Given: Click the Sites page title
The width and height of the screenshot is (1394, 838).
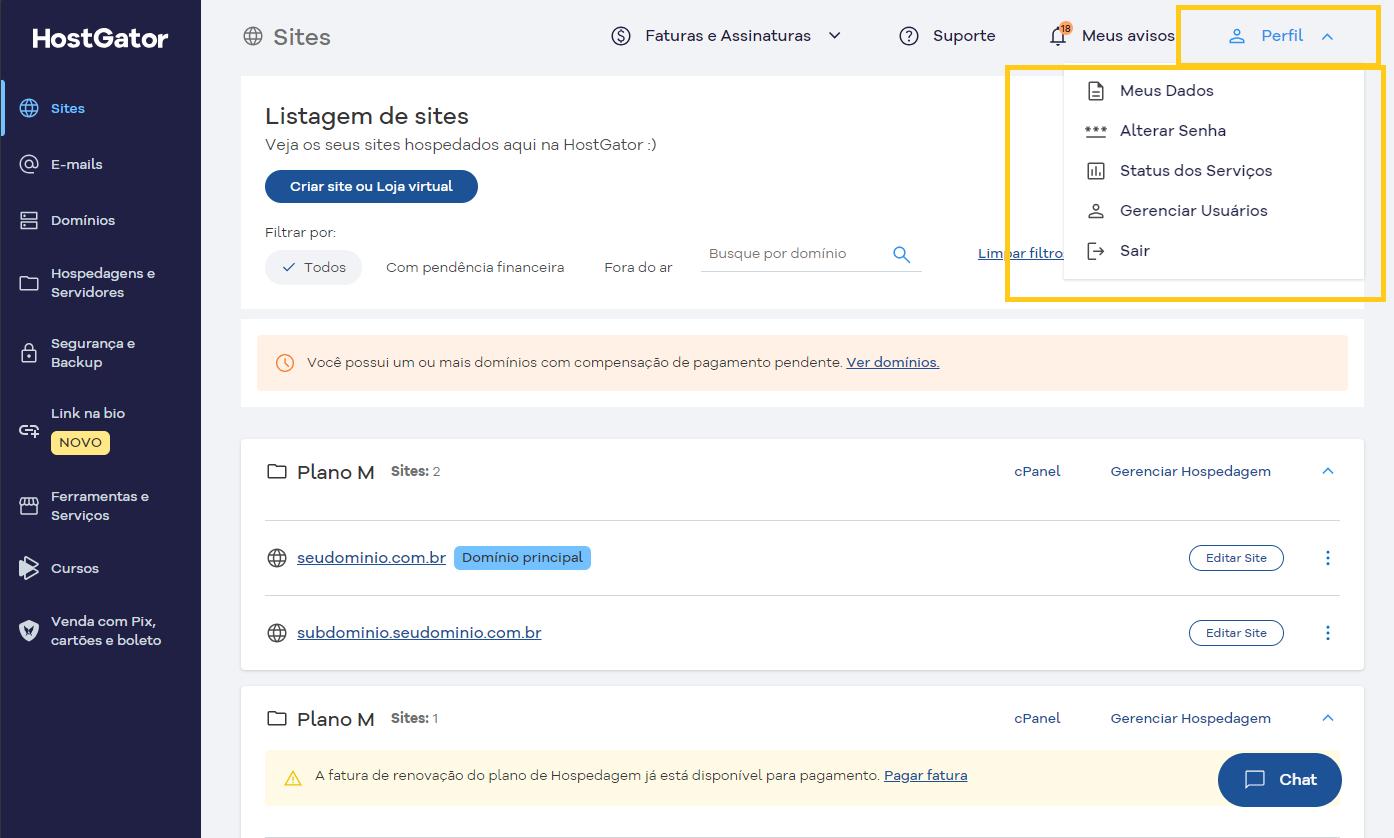Looking at the screenshot, I should coord(302,37).
